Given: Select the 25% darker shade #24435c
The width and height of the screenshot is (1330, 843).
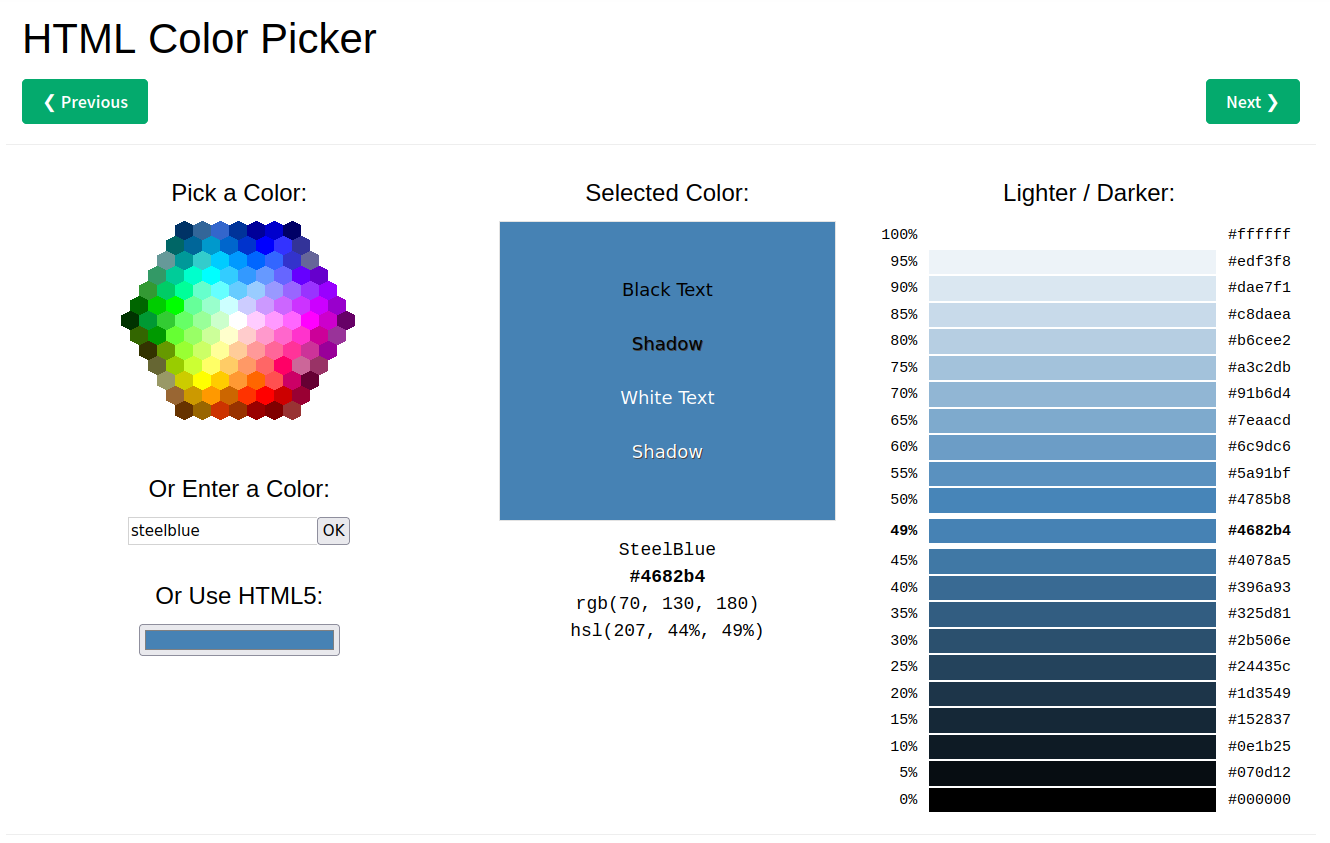Looking at the screenshot, I should [x=1072, y=667].
